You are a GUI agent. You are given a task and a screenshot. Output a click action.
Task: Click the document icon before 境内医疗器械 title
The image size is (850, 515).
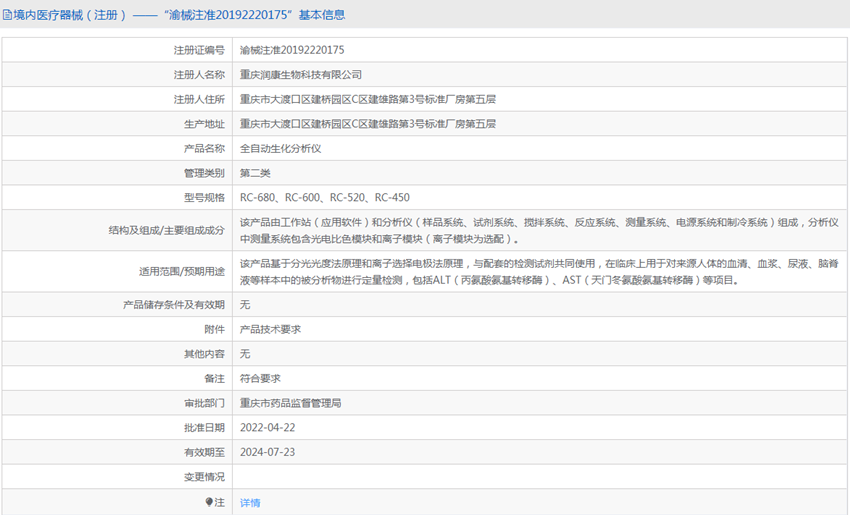click(8, 15)
